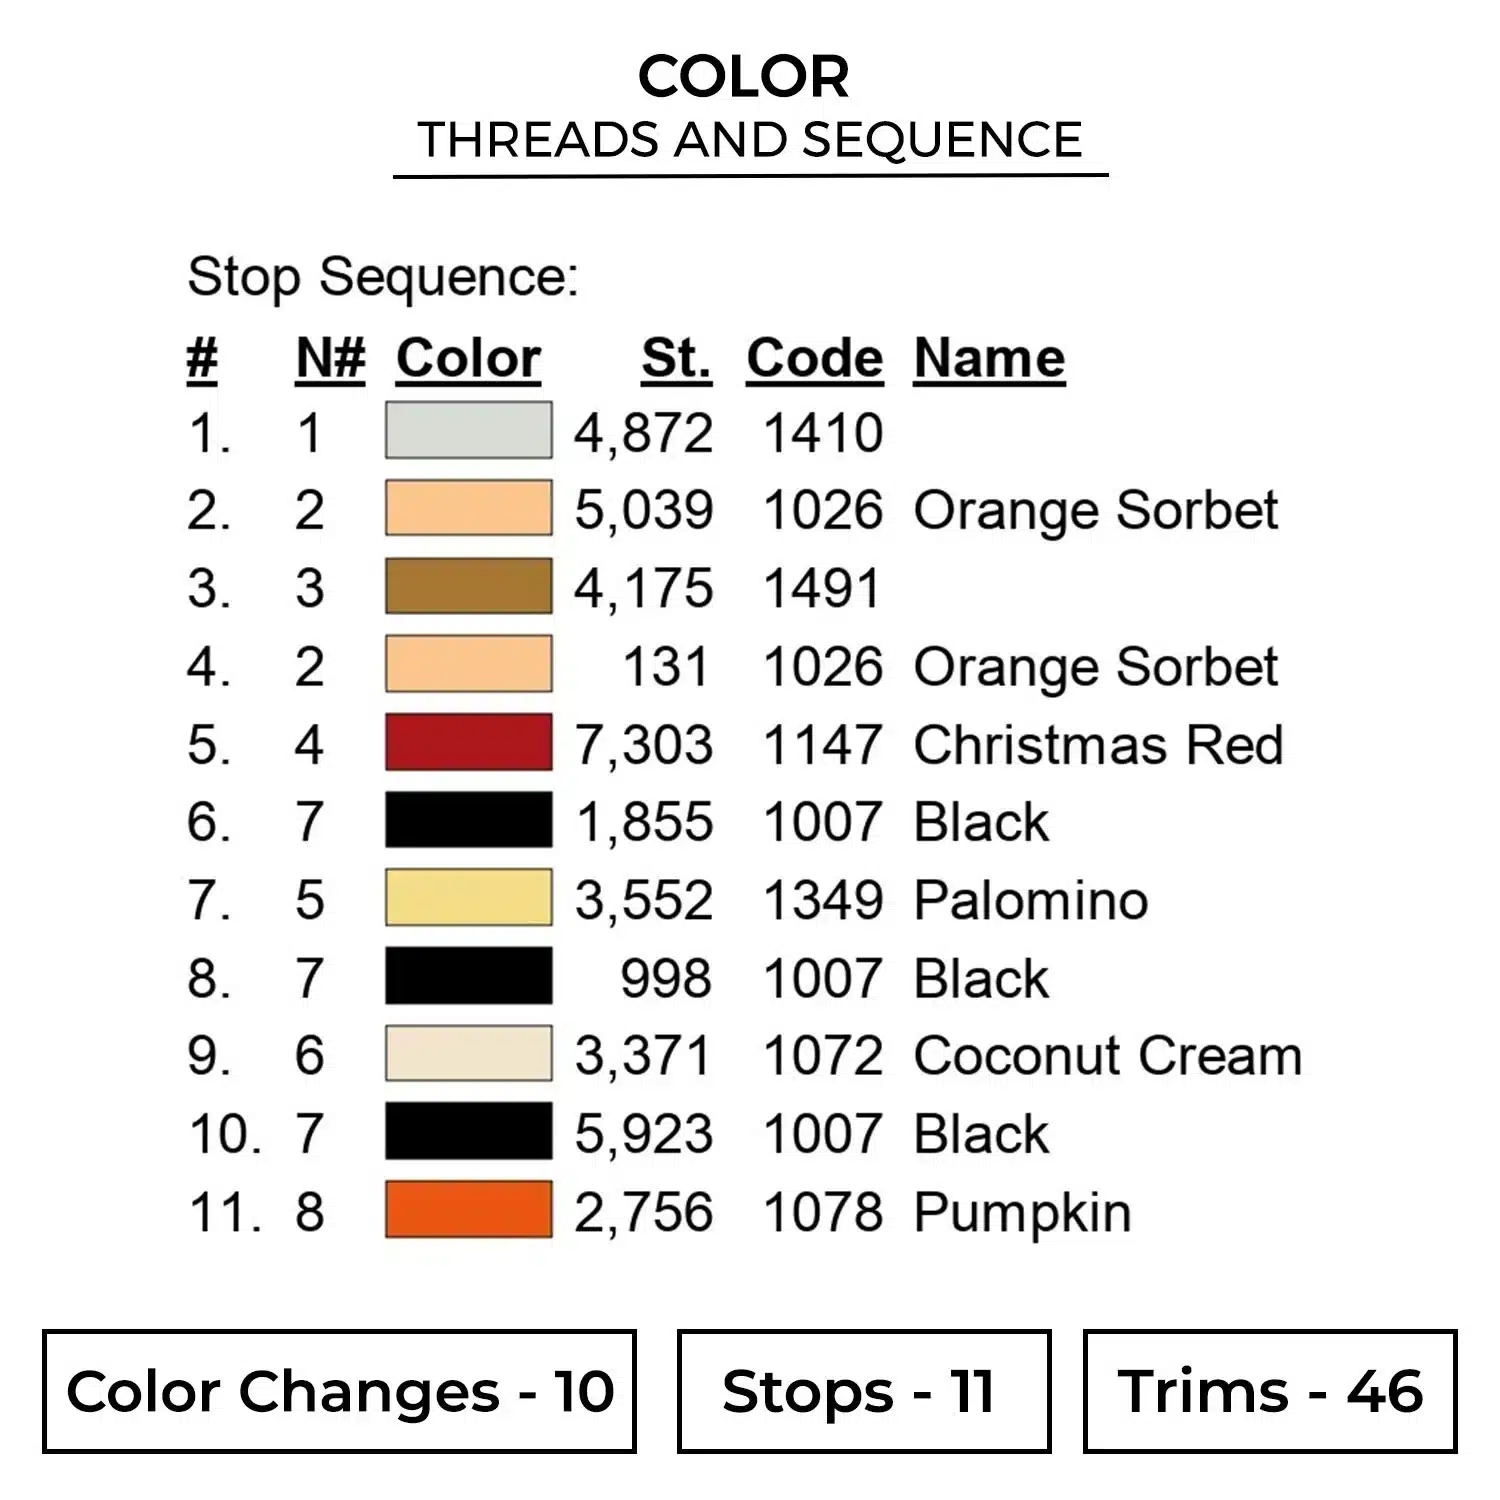Click the light gray swatch for code 1410
The height and width of the screenshot is (1500, 1500).
468,430
